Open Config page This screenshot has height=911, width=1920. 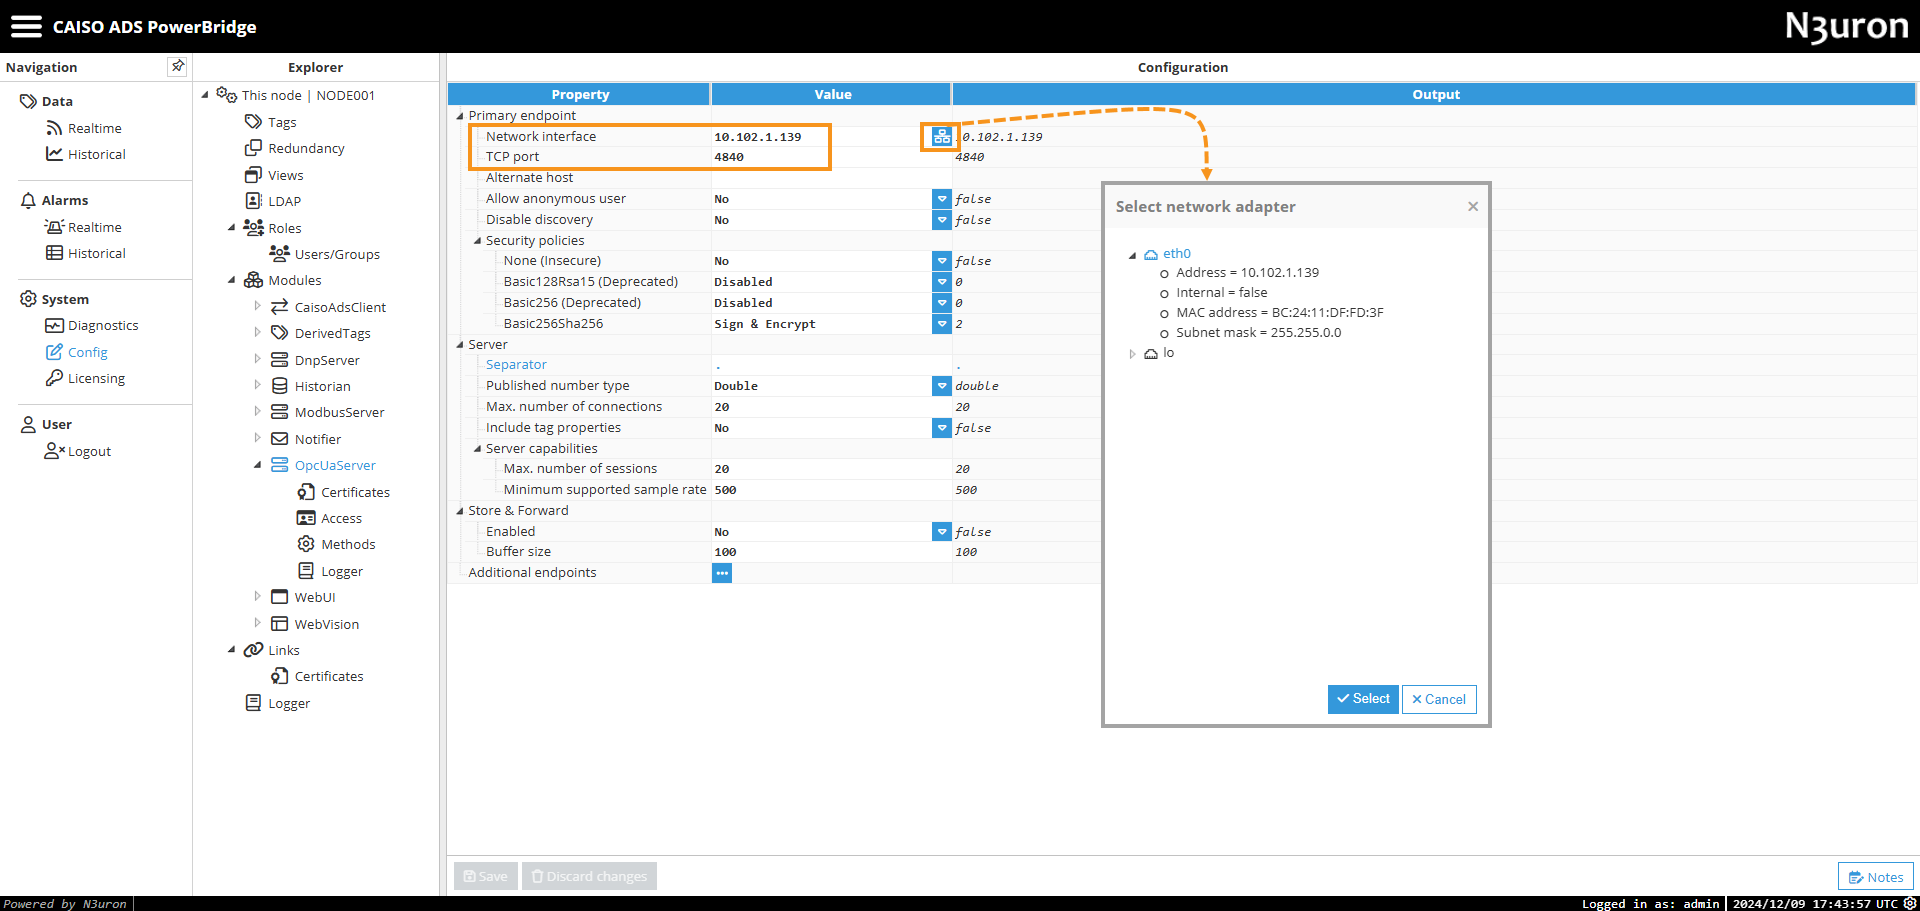pyautogui.click(x=87, y=352)
